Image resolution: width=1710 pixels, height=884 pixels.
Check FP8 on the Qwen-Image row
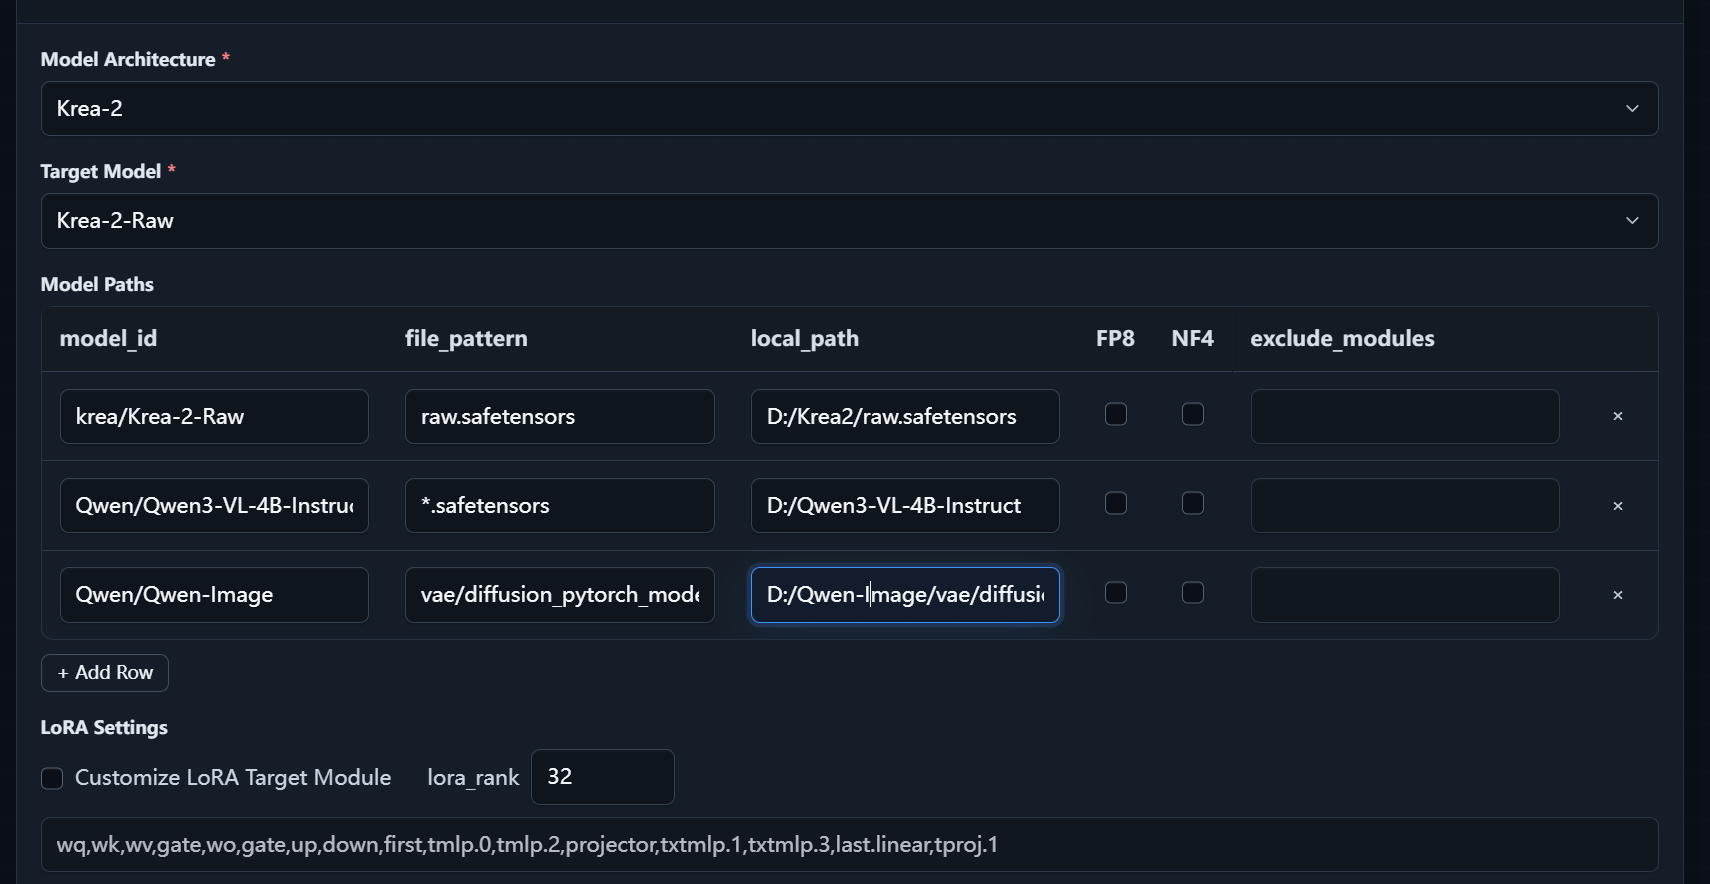point(1116,593)
